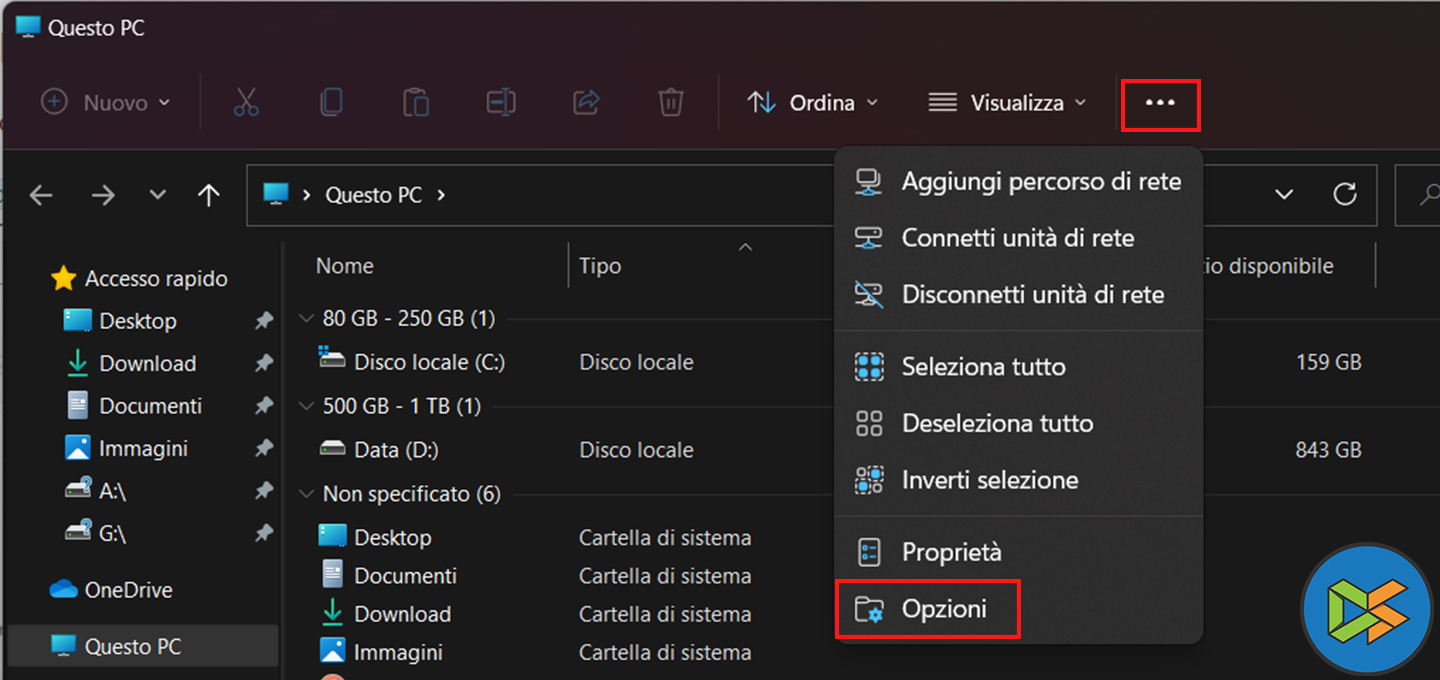Open the Ordina sort dropdown
The height and width of the screenshot is (680, 1440).
[812, 103]
